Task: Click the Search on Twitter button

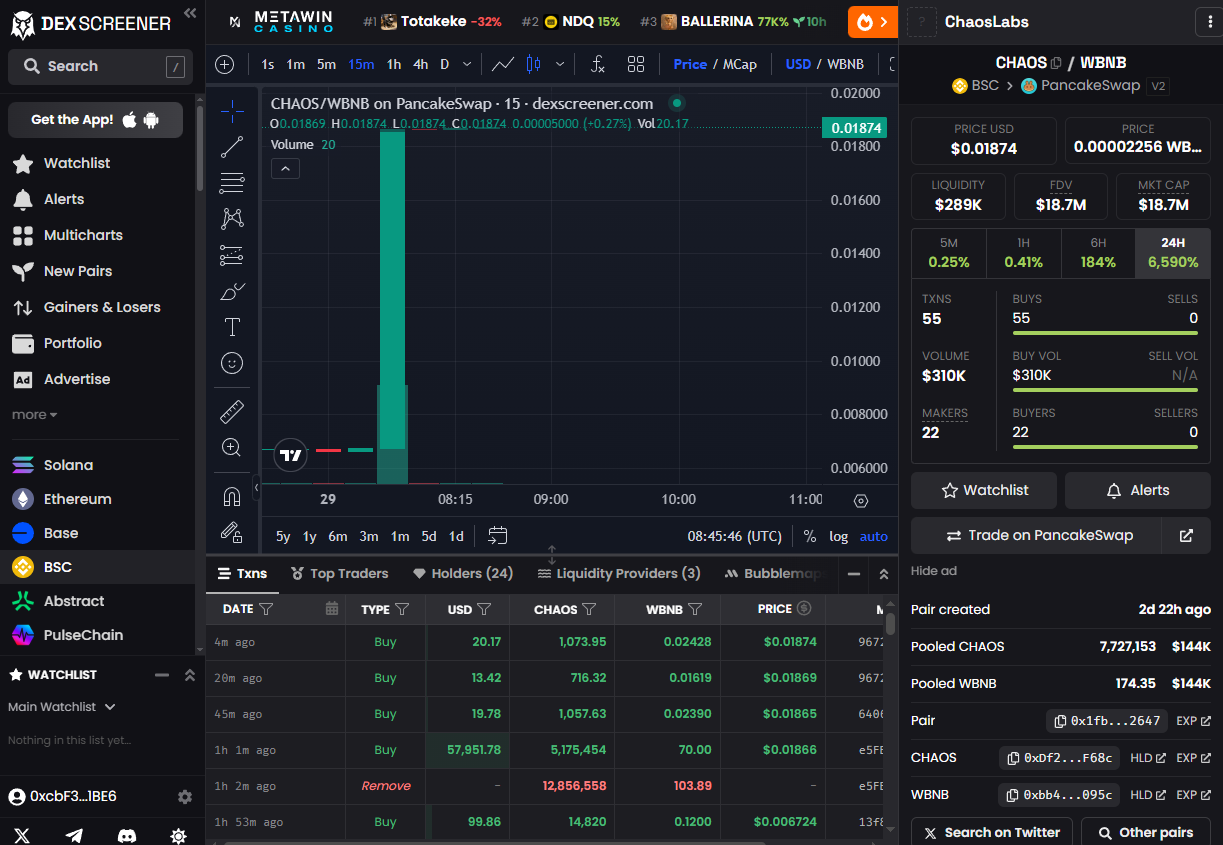Action: pos(991,832)
